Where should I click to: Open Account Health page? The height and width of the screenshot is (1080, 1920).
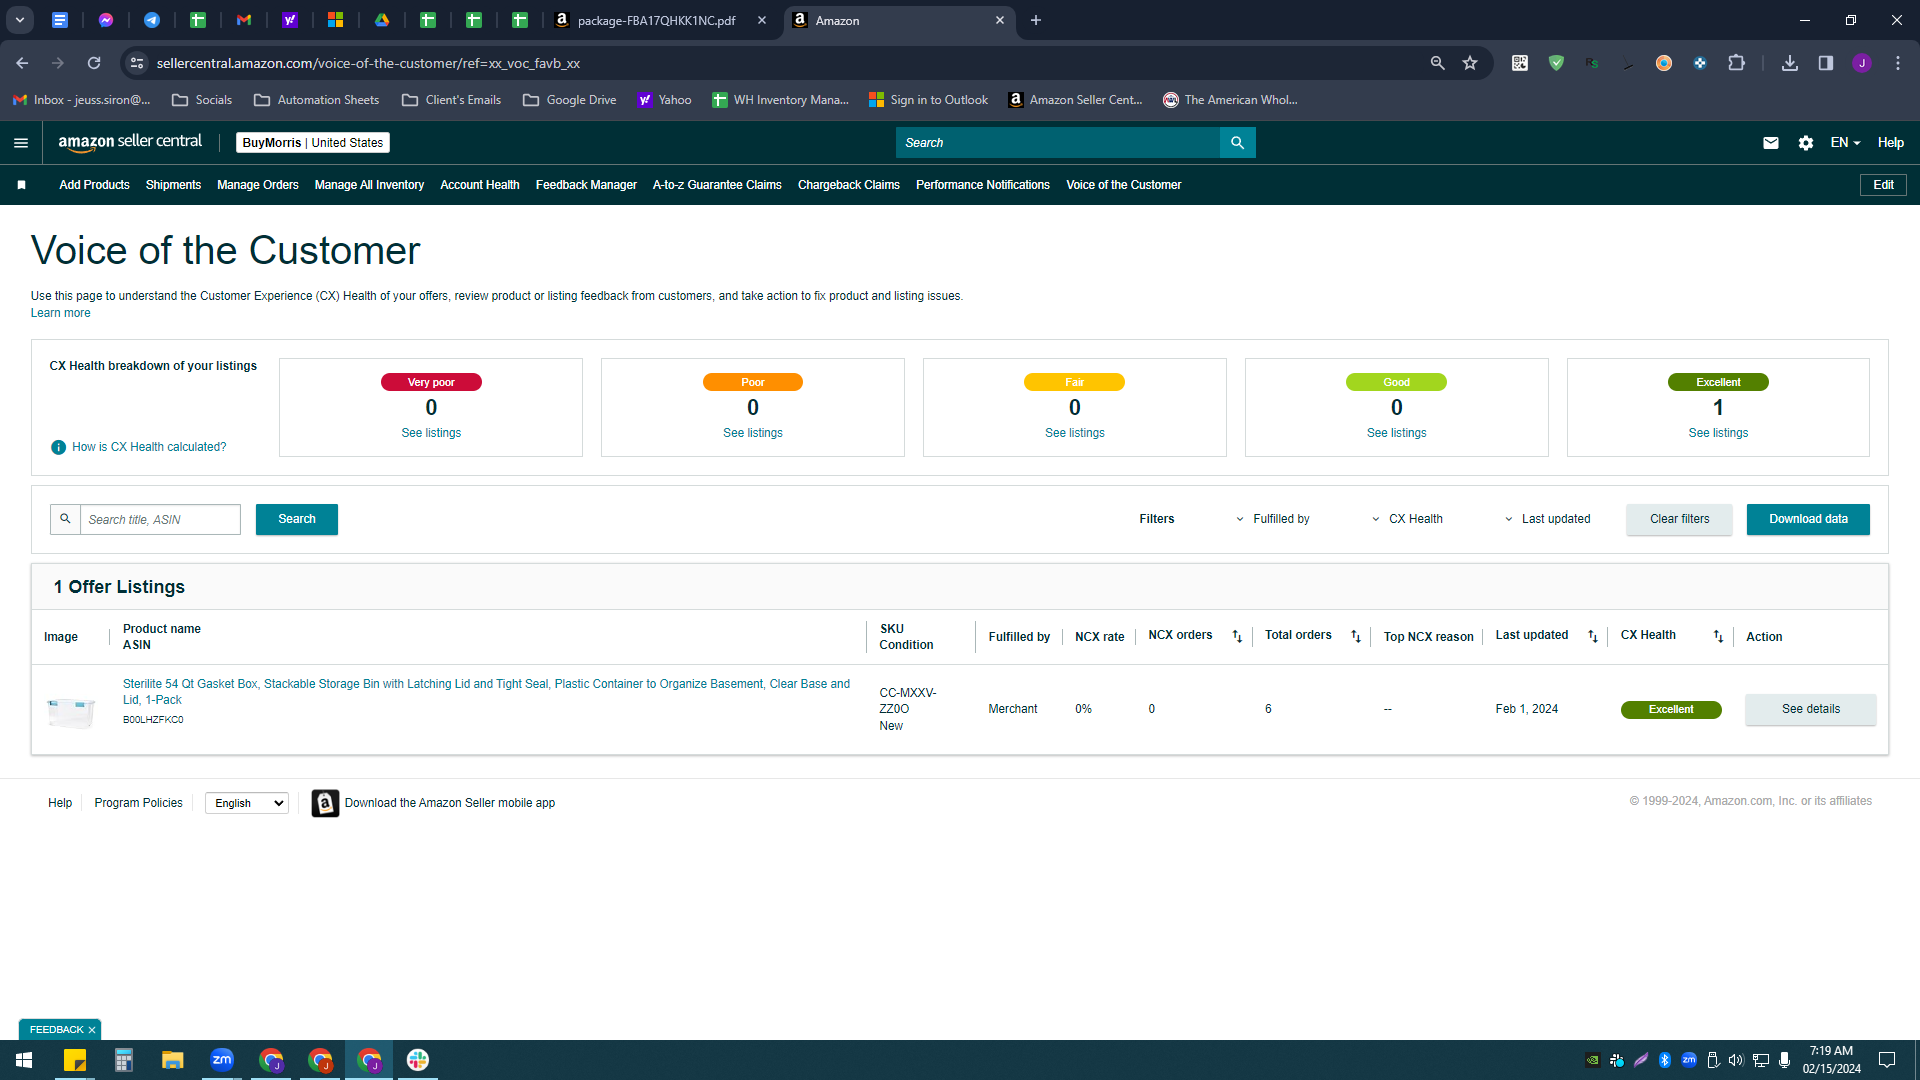tap(480, 185)
